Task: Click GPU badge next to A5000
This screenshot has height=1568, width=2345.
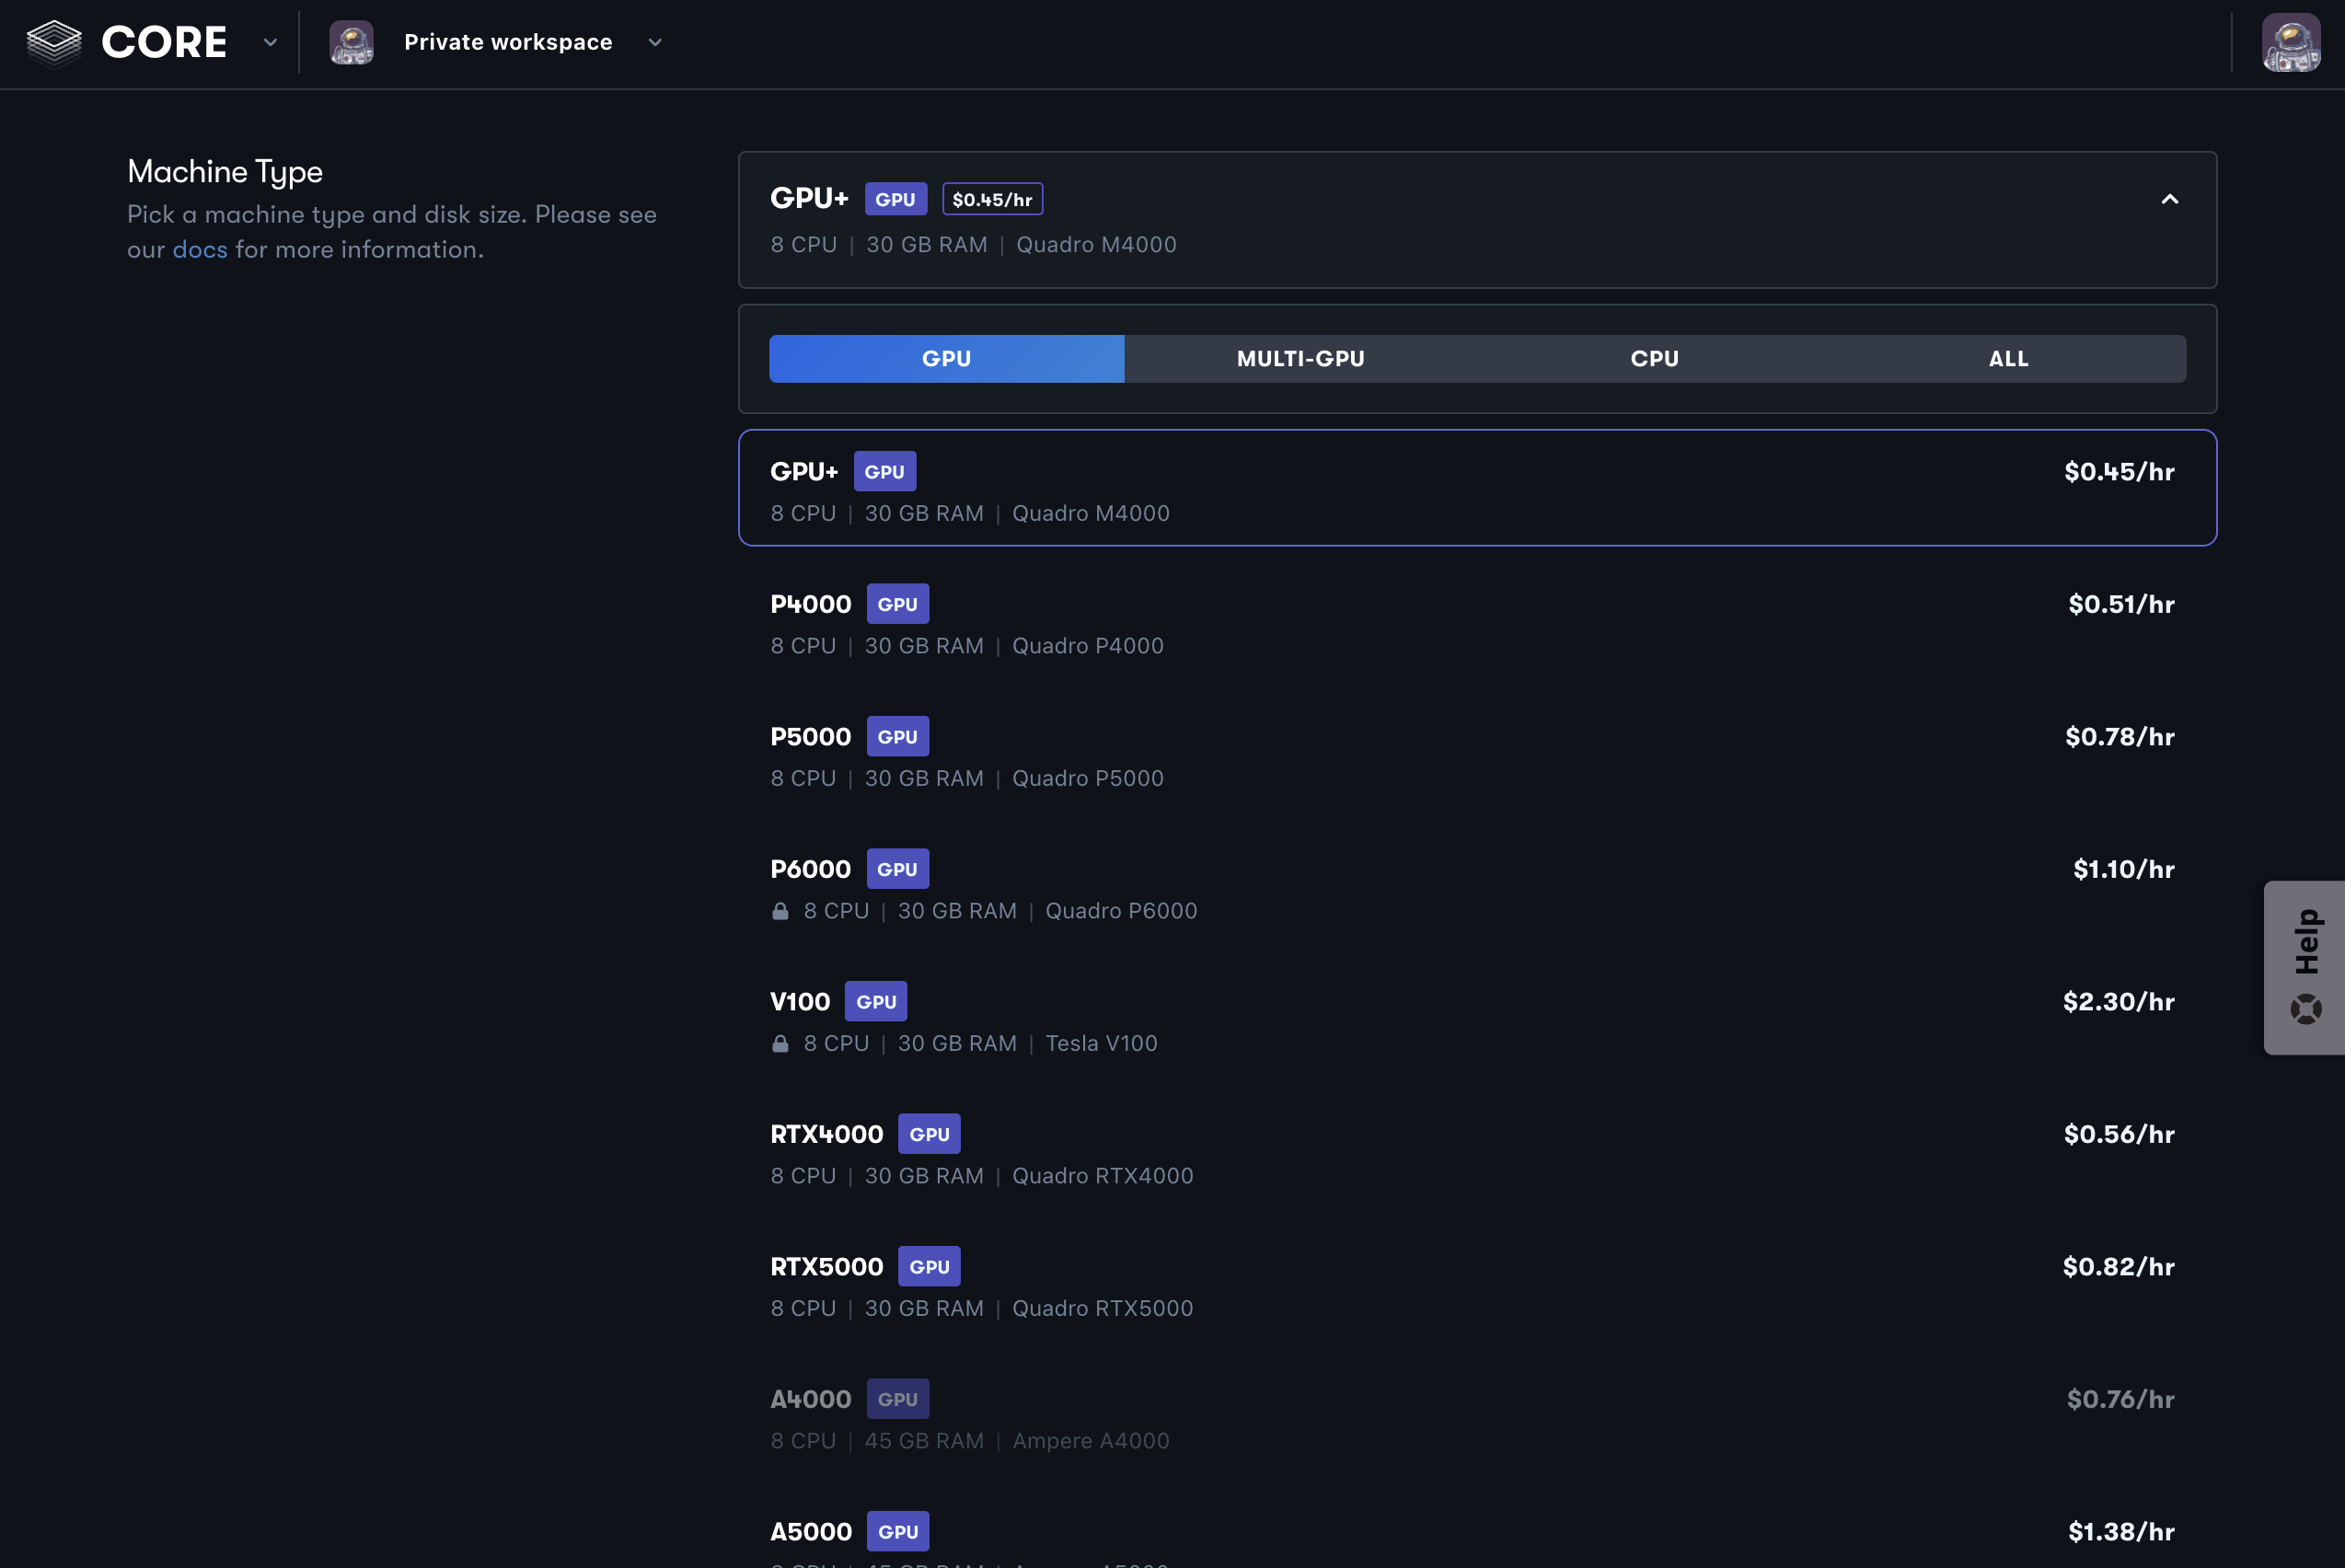Action: tap(897, 1531)
